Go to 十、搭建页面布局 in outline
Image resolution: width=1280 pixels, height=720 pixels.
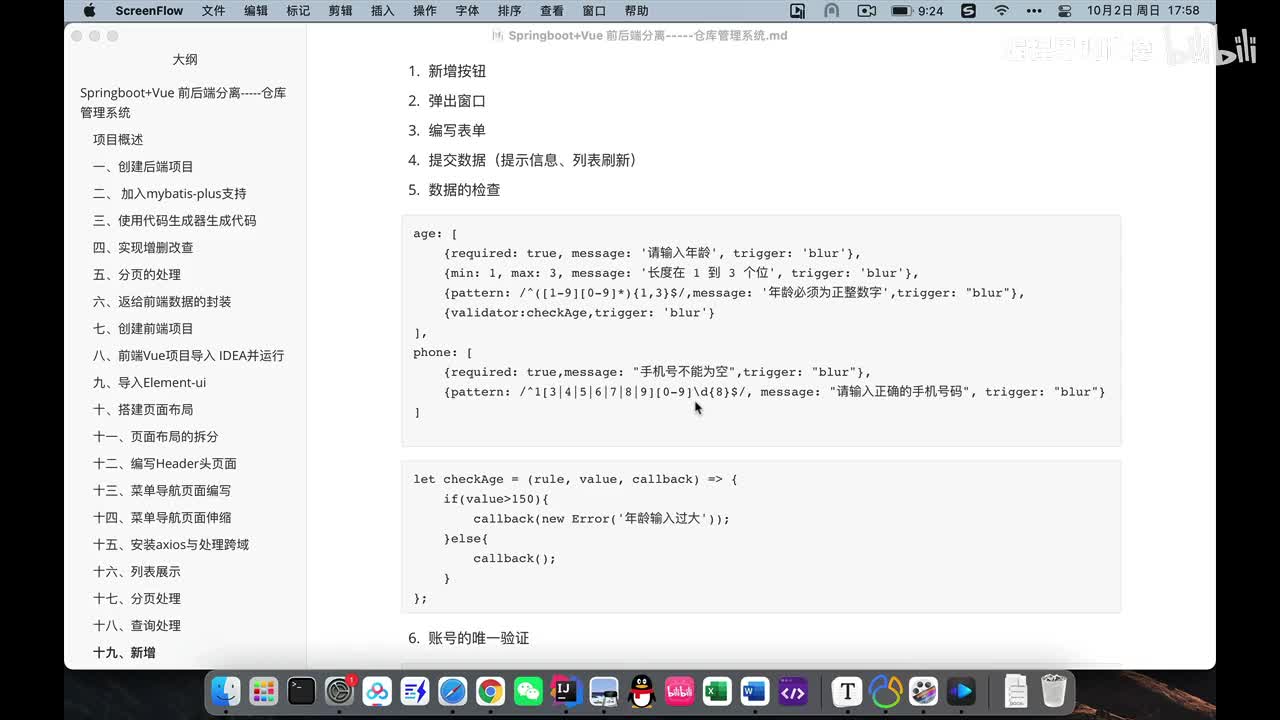(143, 410)
